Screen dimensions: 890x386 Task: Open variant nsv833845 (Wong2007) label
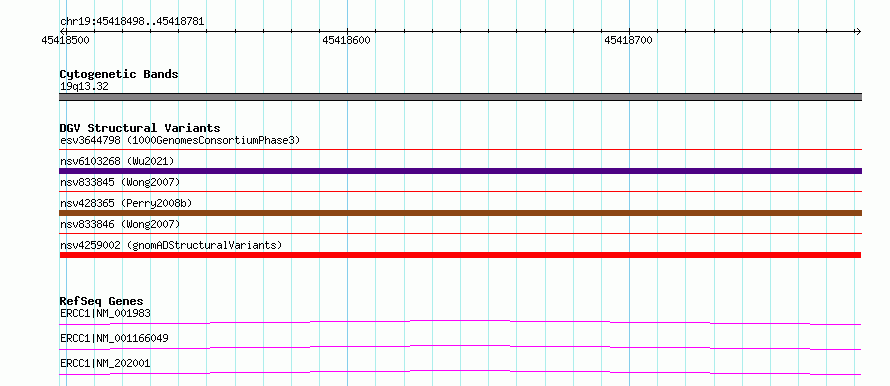point(120,182)
